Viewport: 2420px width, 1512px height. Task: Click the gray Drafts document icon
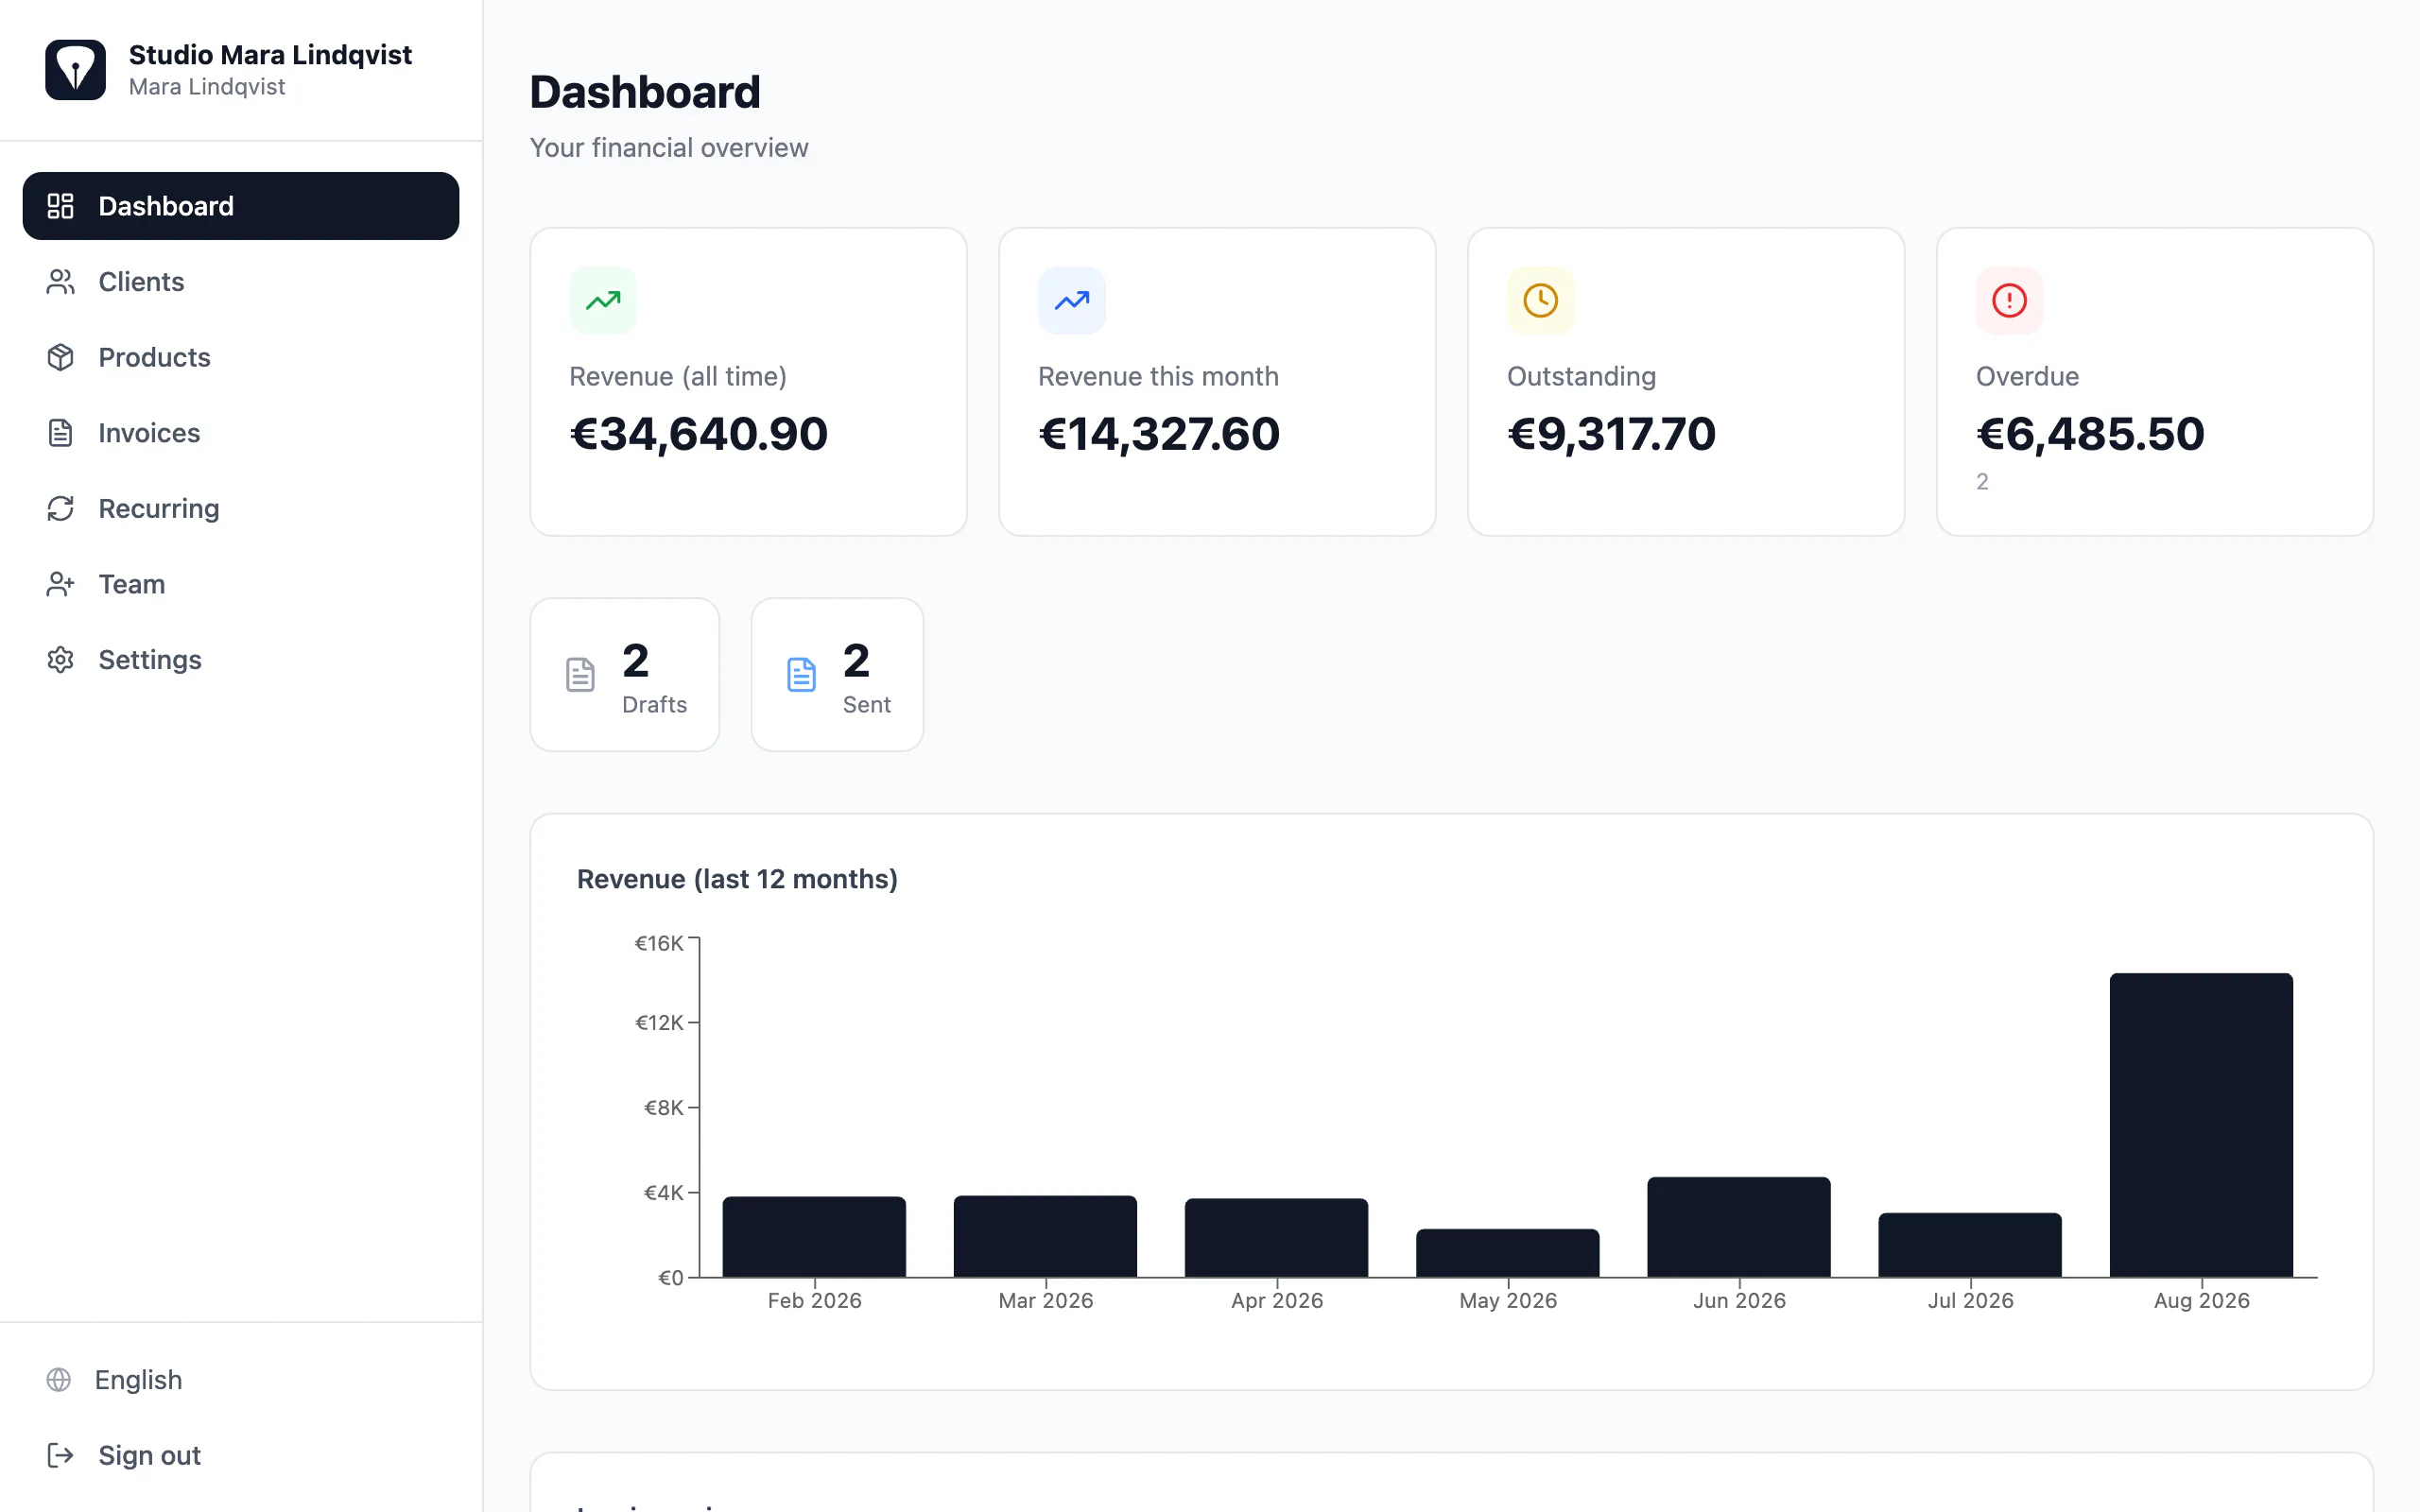[x=580, y=675]
